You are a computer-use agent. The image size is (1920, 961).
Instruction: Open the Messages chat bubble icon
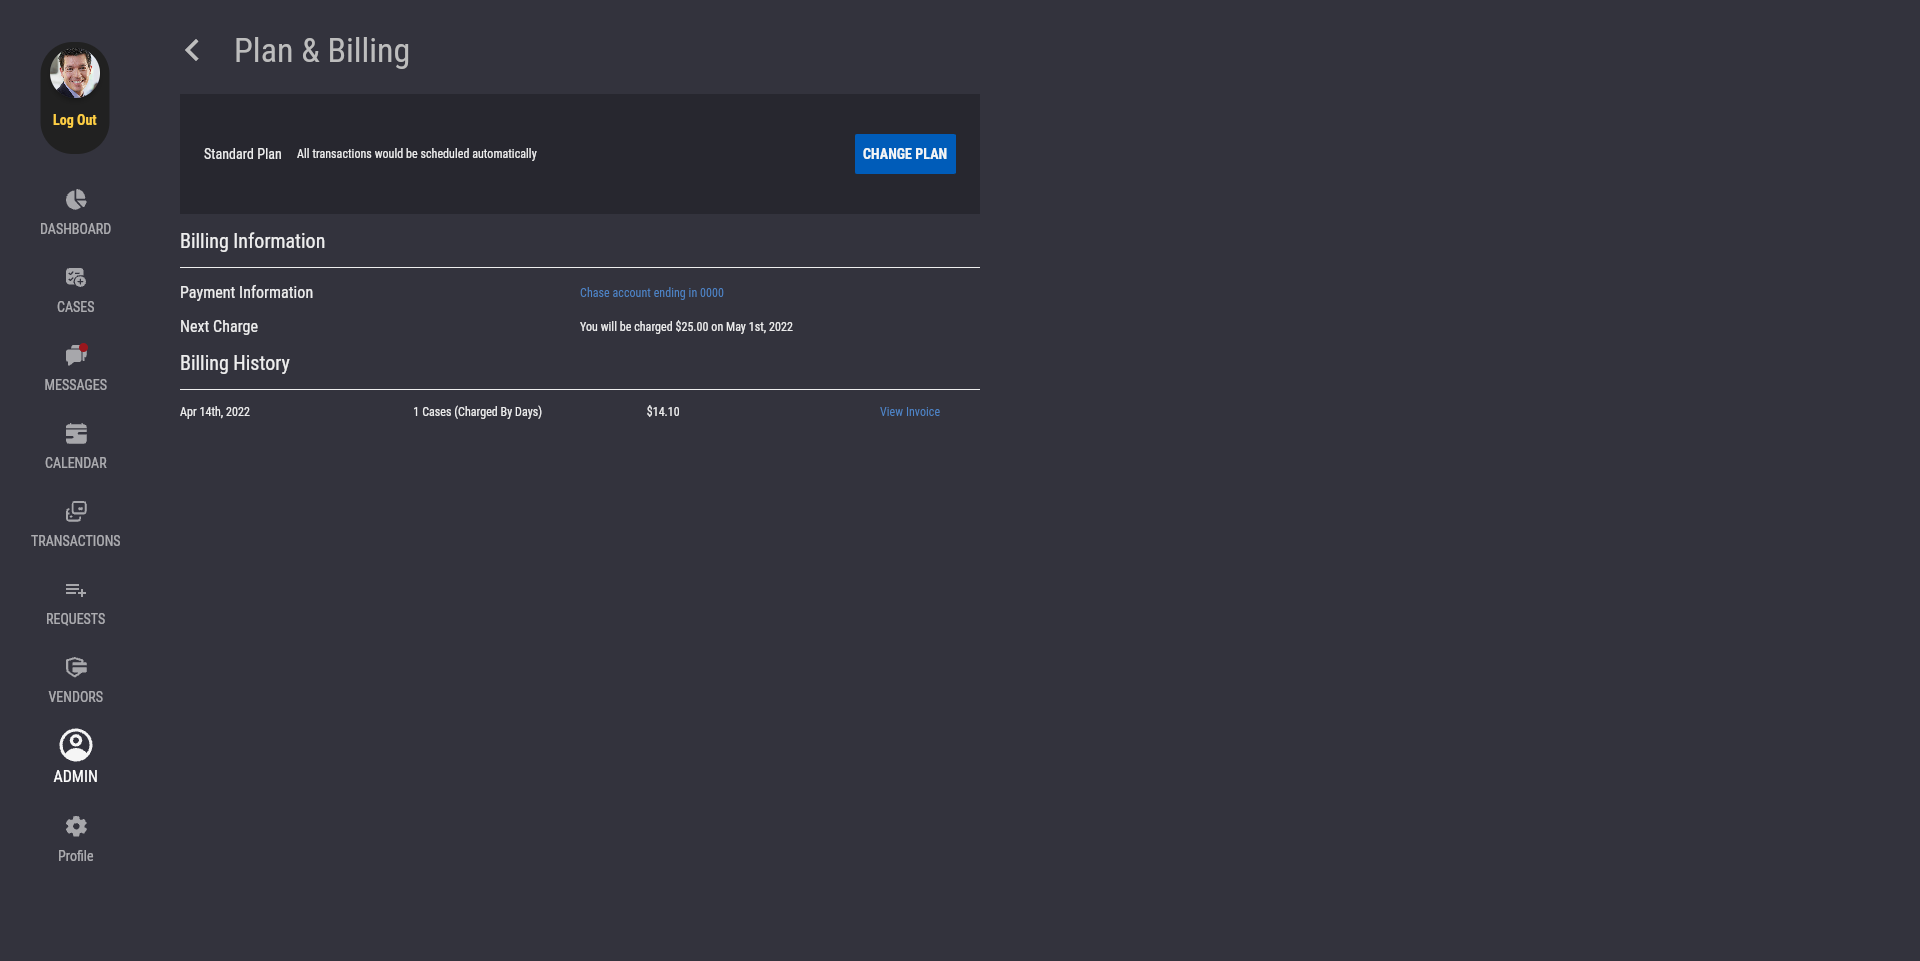pyautogui.click(x=76, y=356)
